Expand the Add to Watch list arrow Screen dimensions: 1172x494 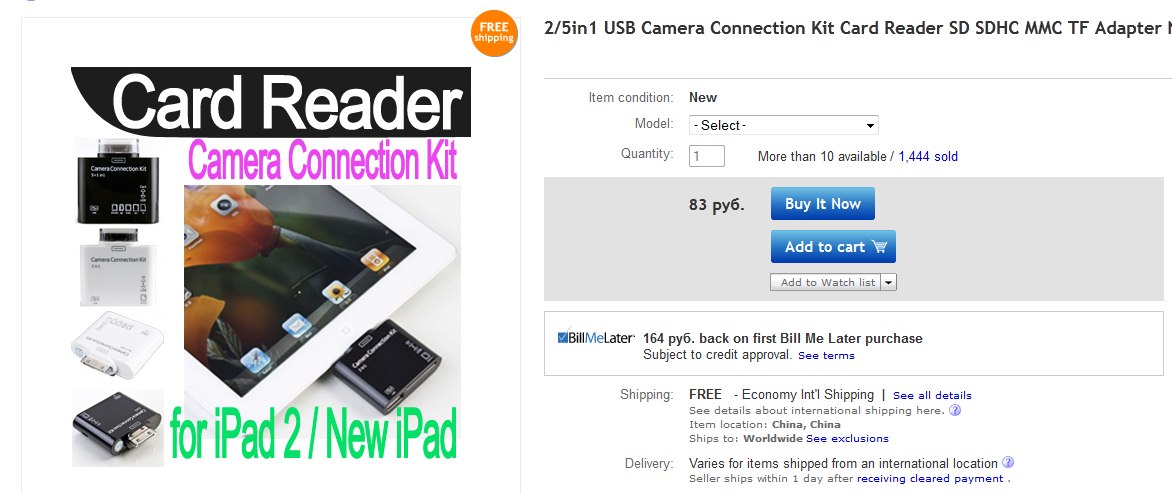click(x=889, y=282)
